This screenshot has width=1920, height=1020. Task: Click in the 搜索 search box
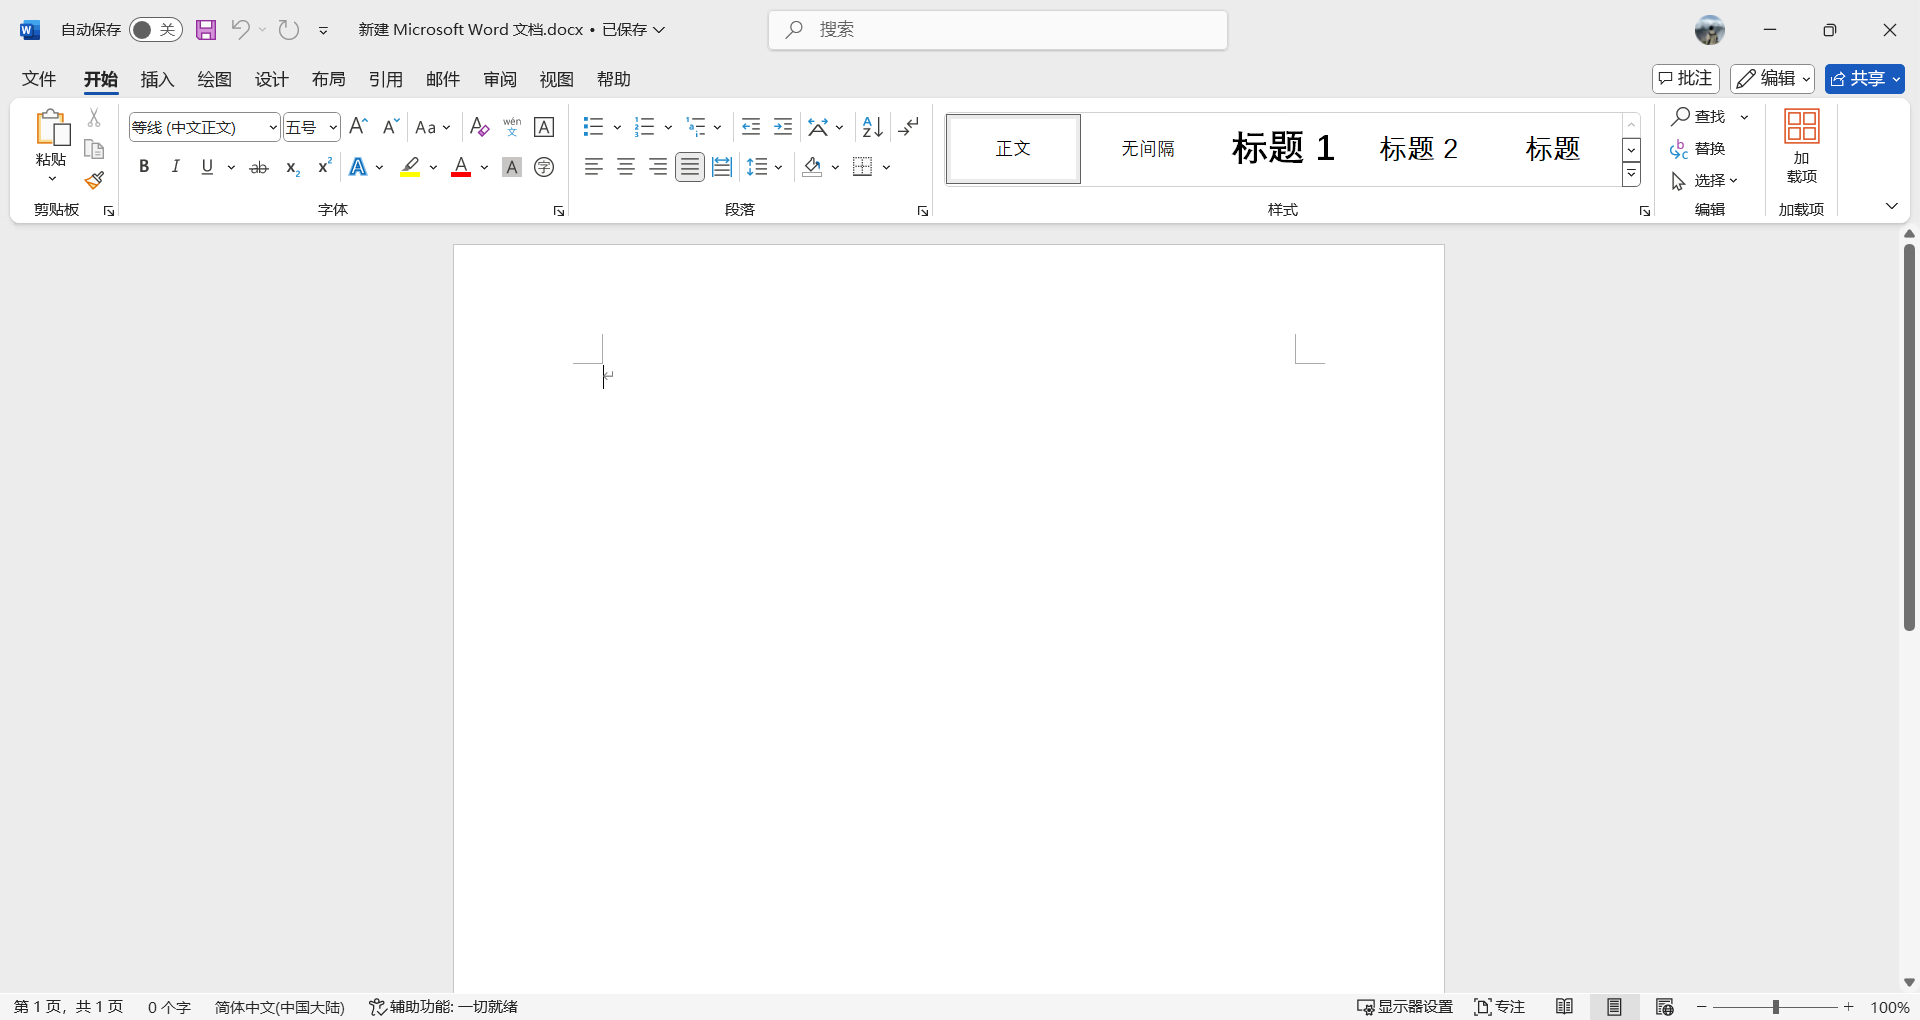pos(998,30)
